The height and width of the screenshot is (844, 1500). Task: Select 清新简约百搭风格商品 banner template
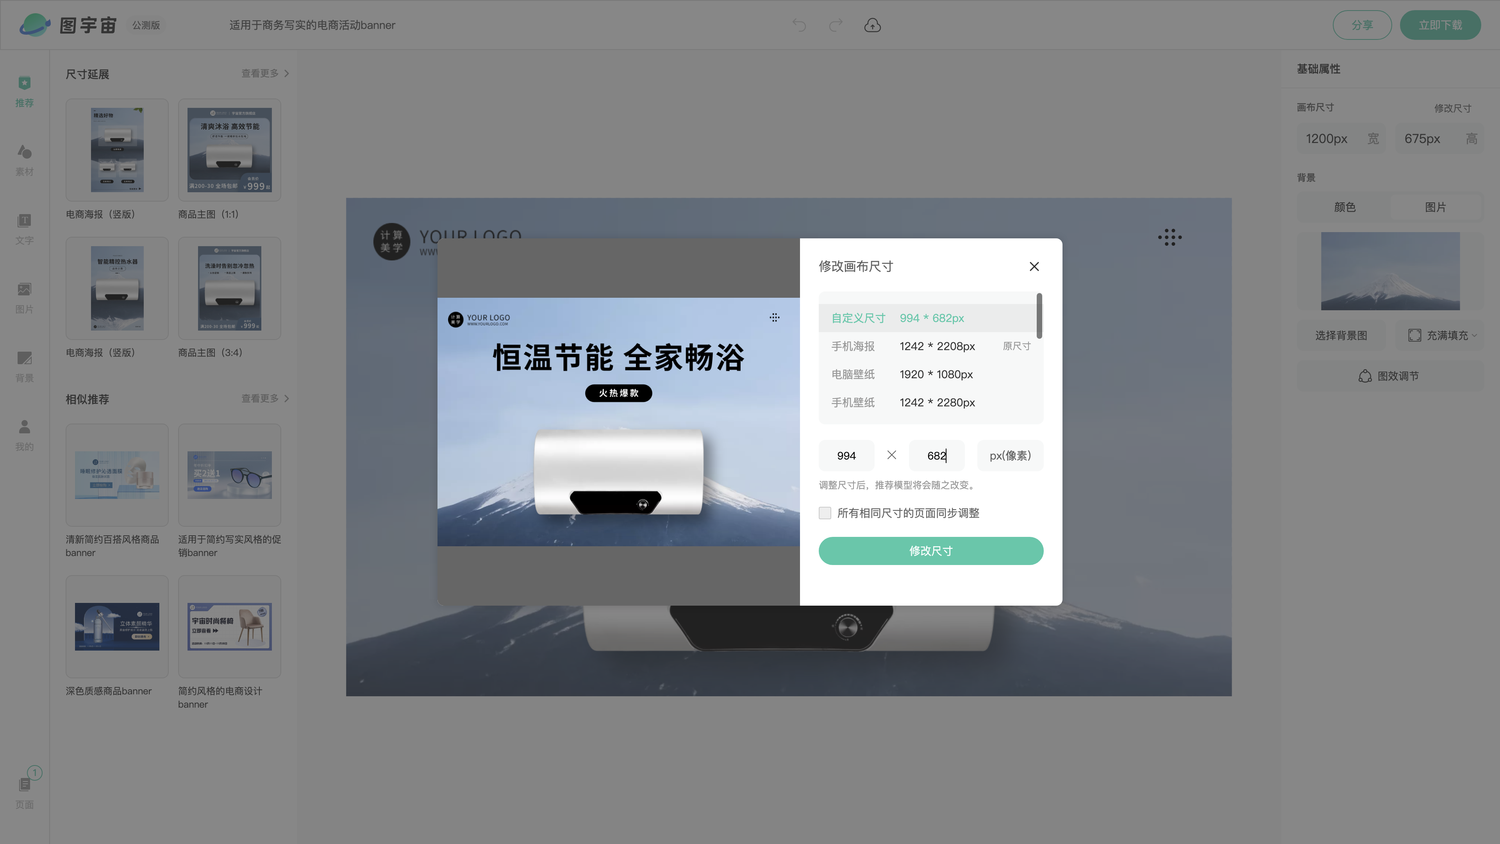click(x=117, y=475)
